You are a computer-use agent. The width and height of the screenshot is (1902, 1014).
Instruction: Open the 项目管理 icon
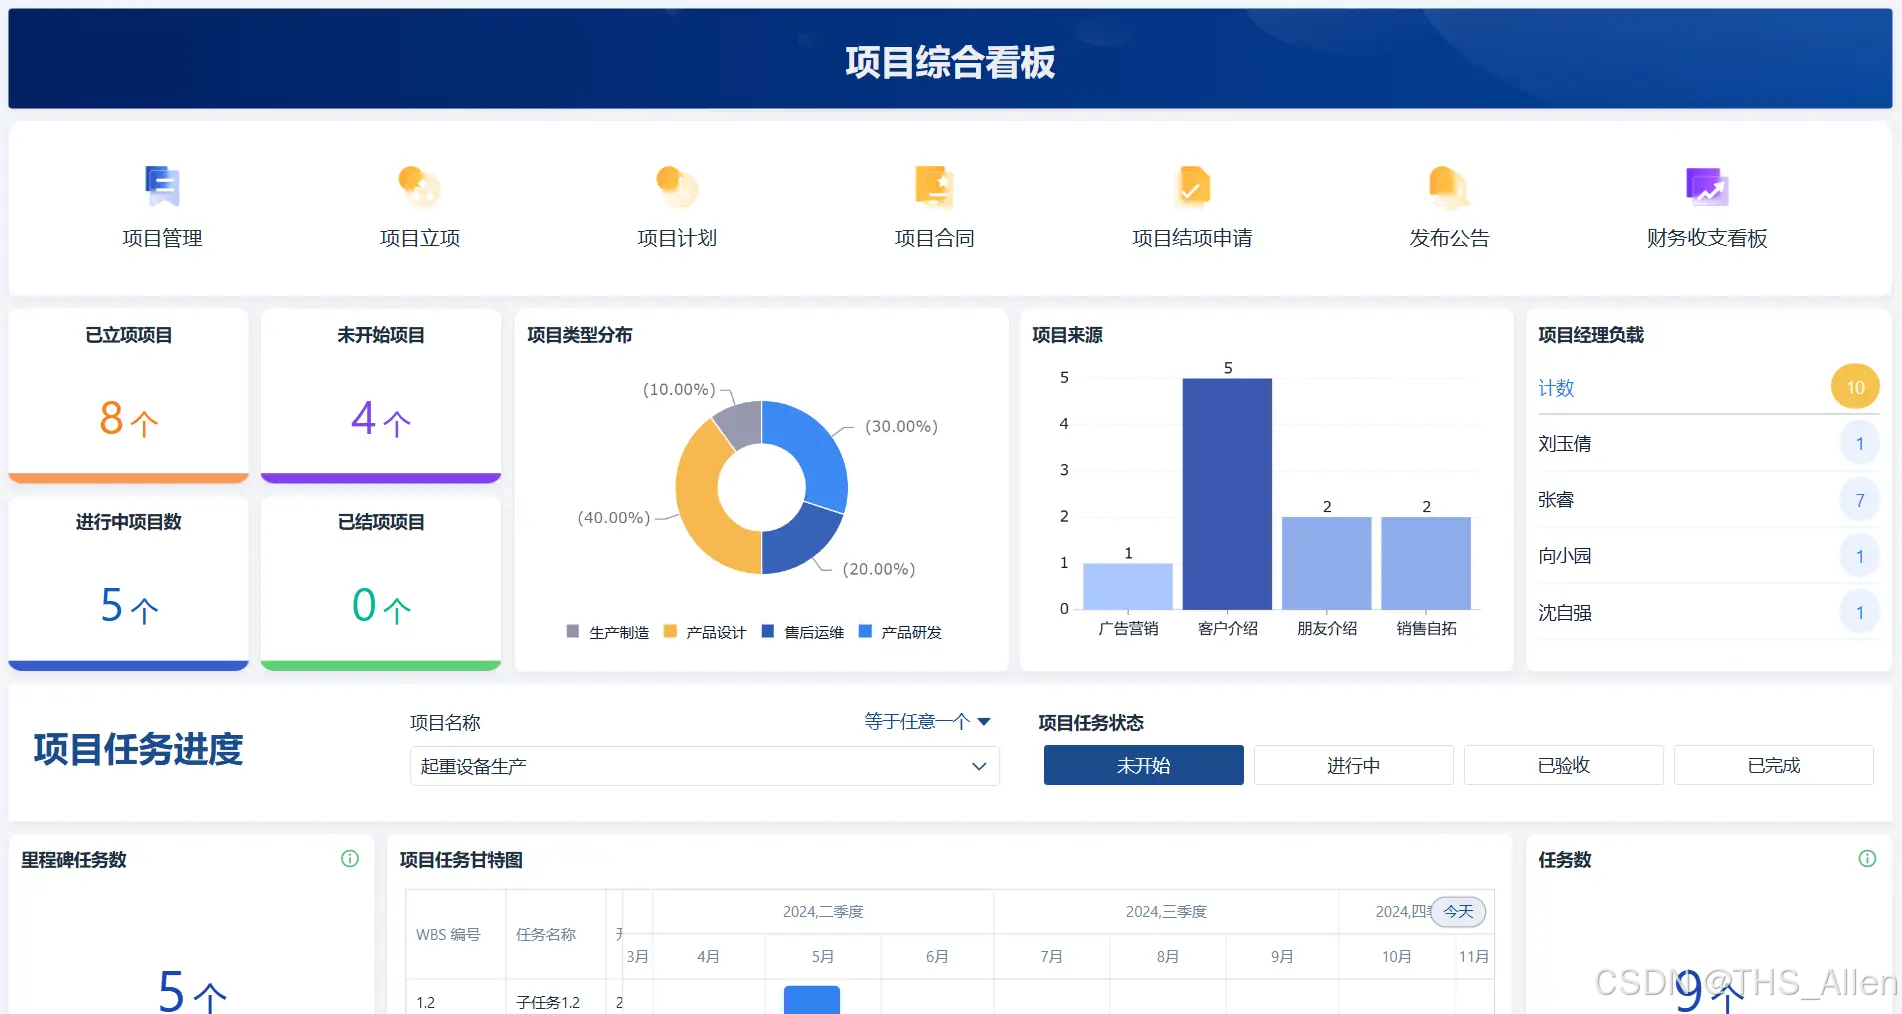click(x=162, y=186)
